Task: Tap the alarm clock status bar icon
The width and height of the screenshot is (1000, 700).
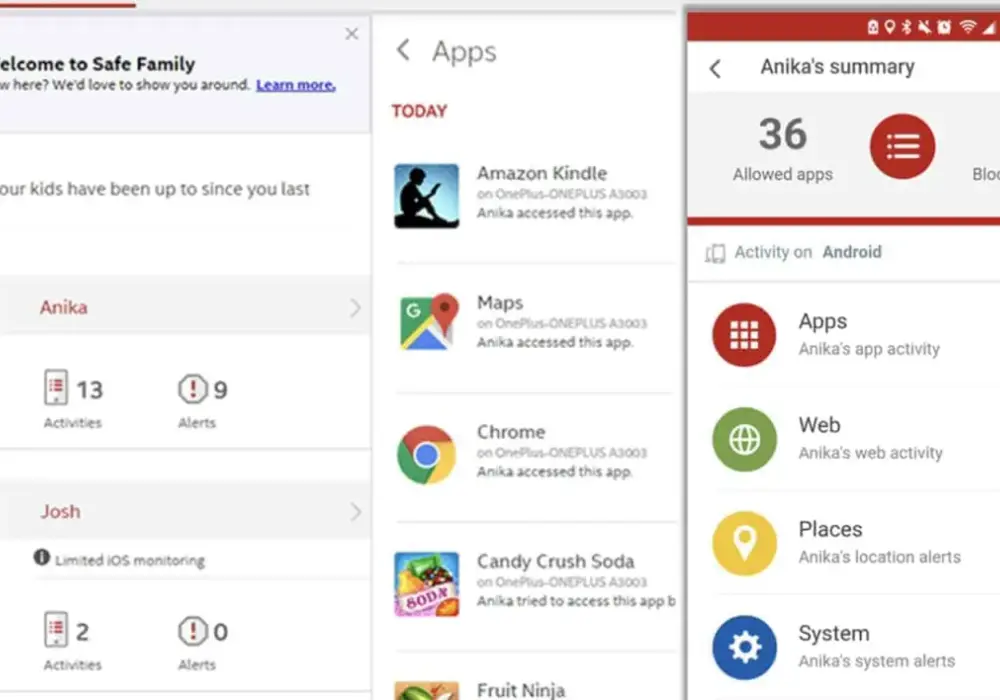Action: [944, 27]
